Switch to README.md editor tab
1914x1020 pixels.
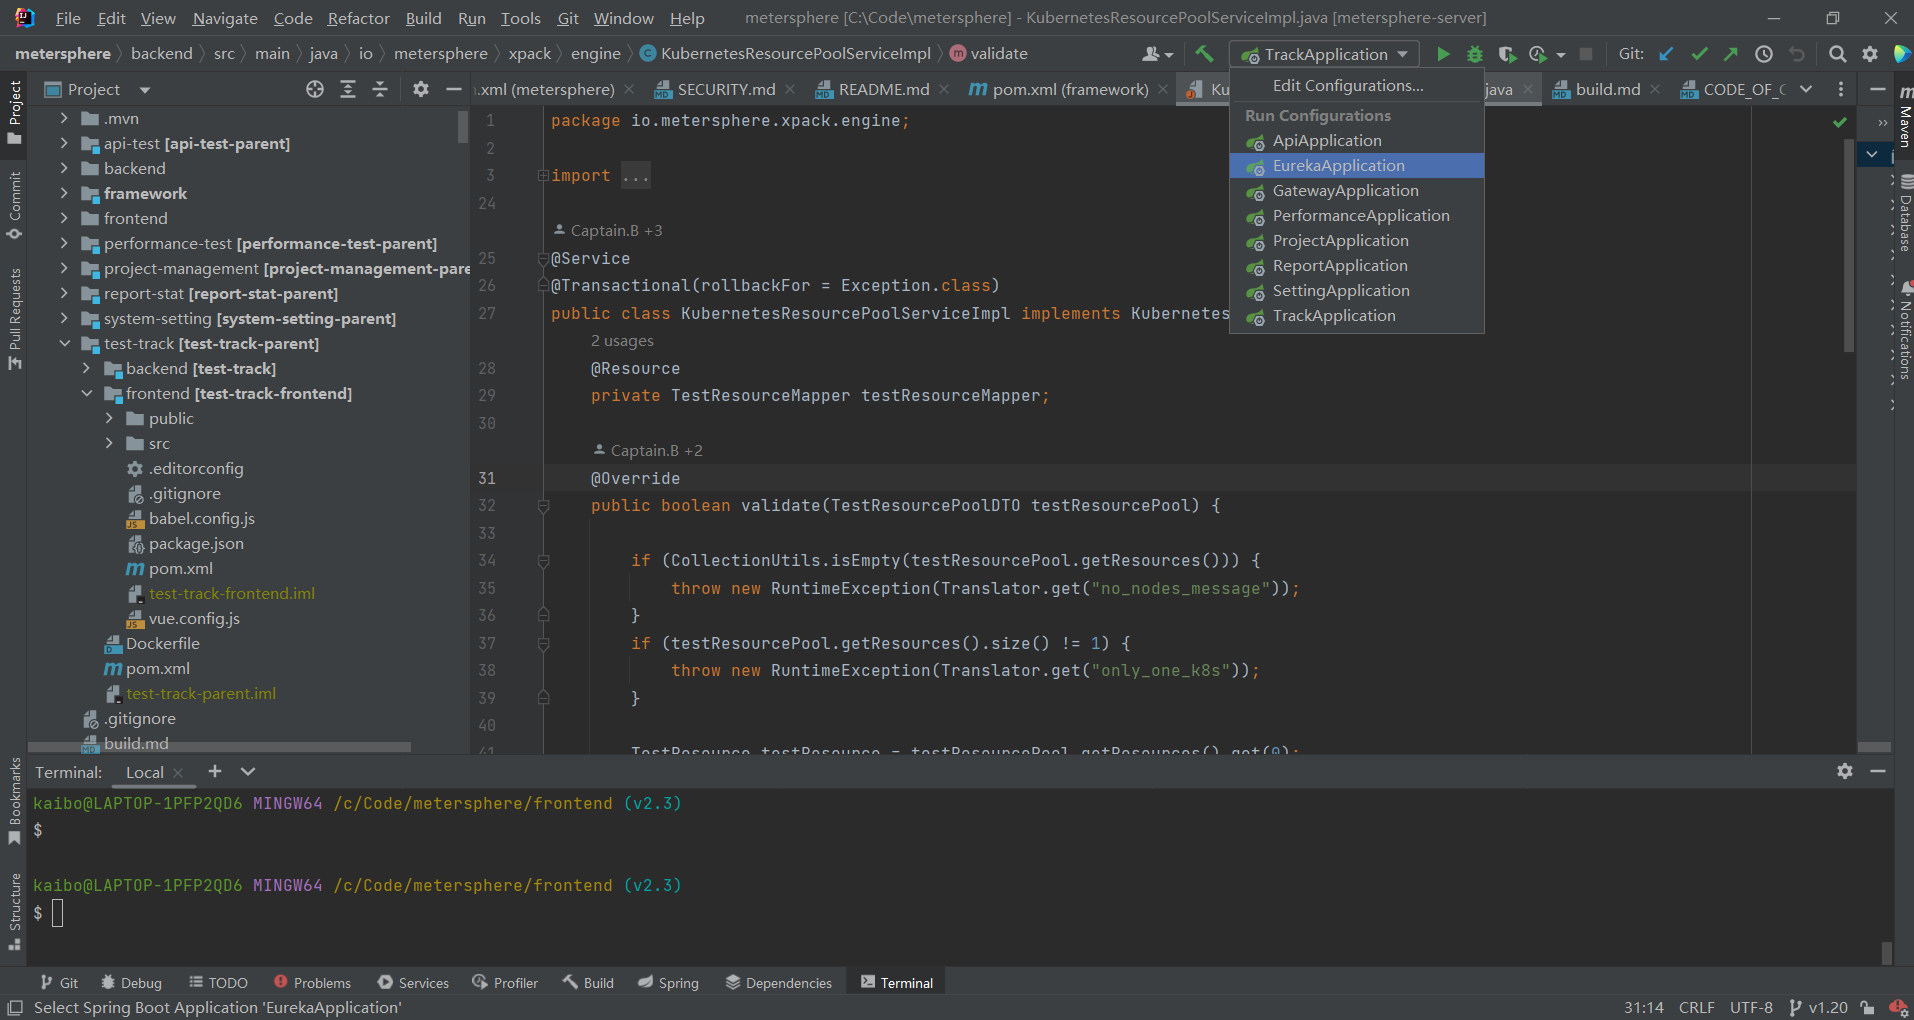[883, 90]
